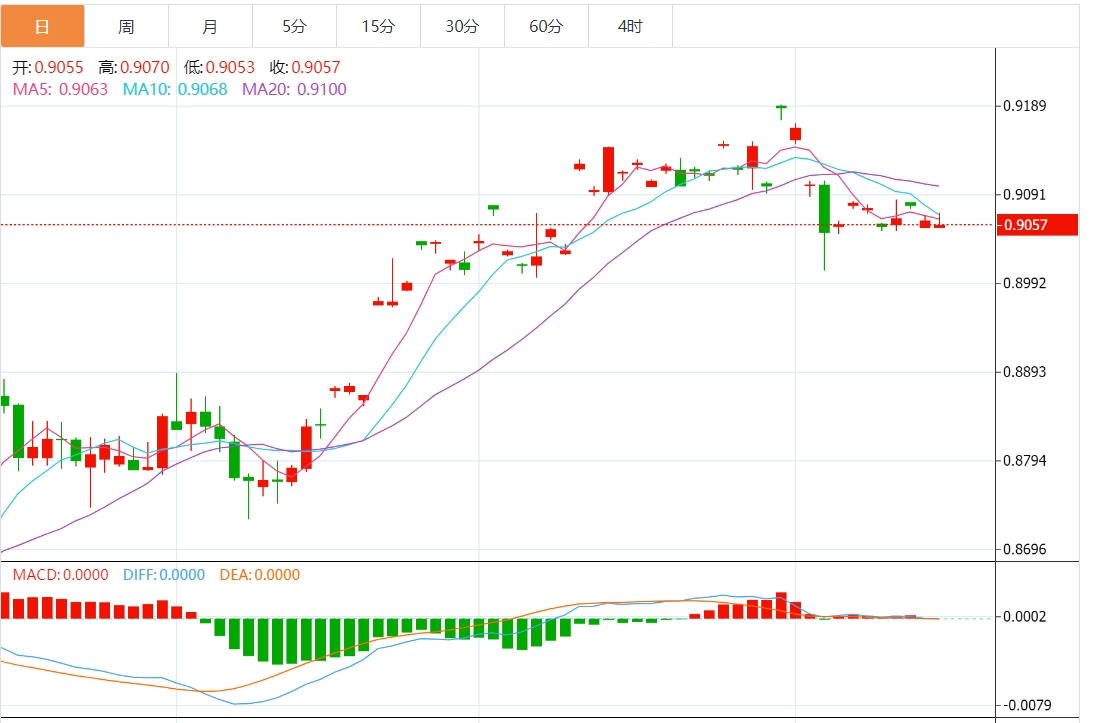Switch to the 60分 tab

point(546,27)
